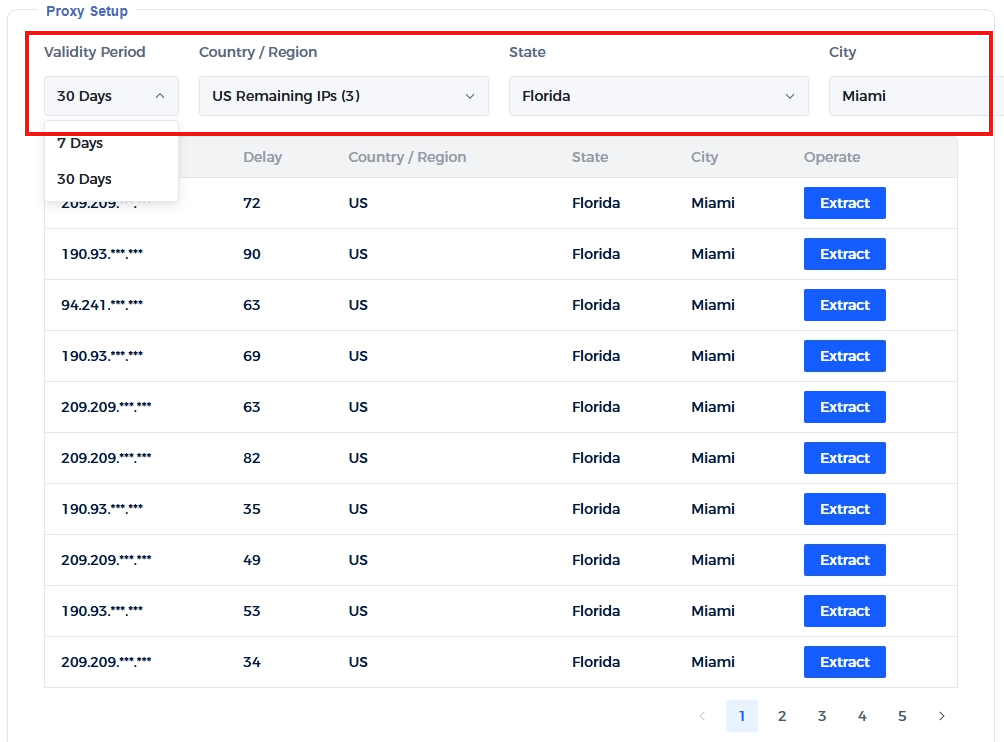
Task: Jump to page 2 of results
Action: tap(782, 716)
